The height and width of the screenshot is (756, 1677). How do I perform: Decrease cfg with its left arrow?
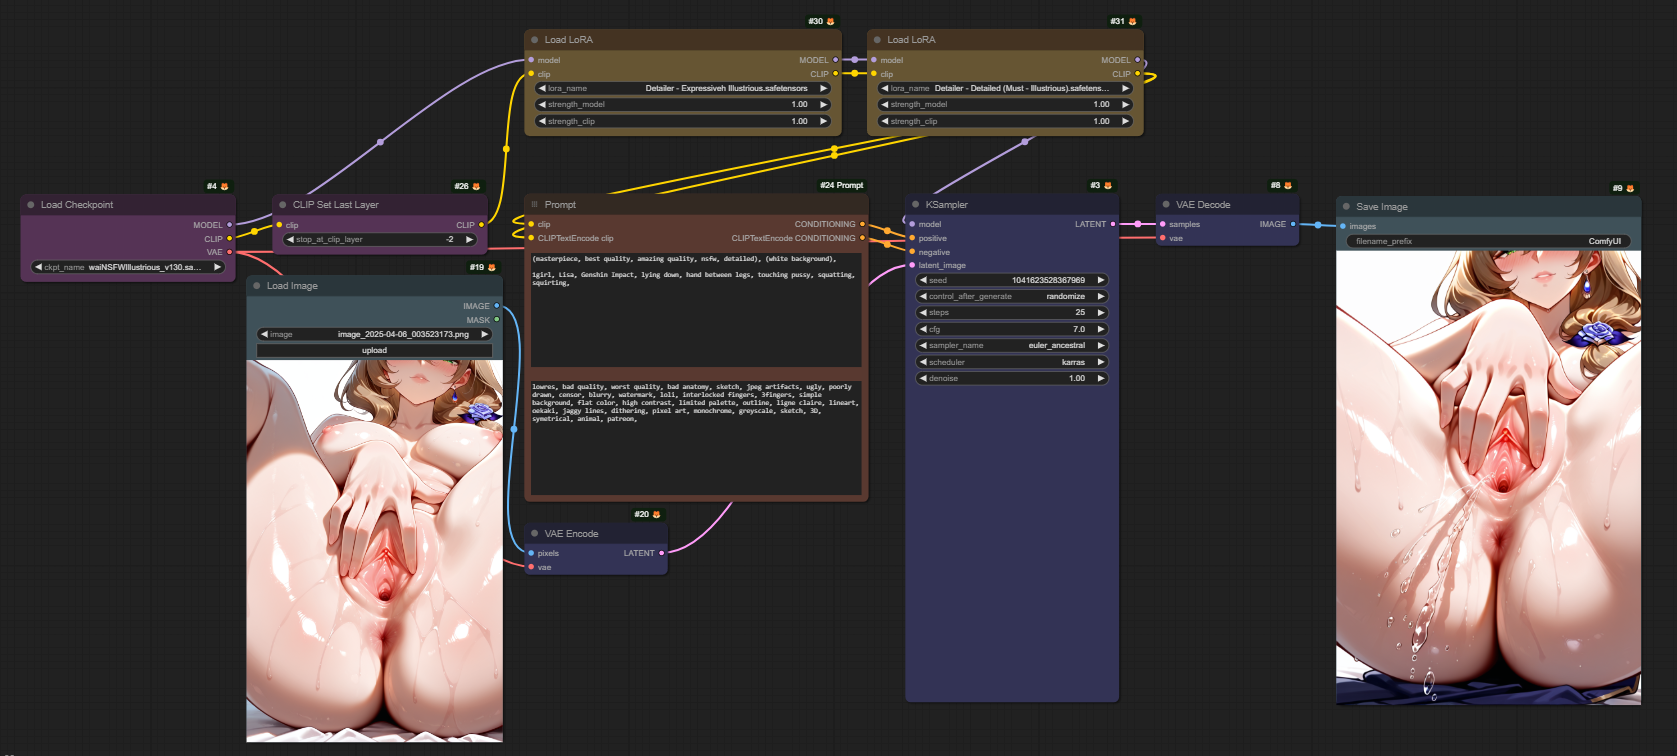coord(923,329)
